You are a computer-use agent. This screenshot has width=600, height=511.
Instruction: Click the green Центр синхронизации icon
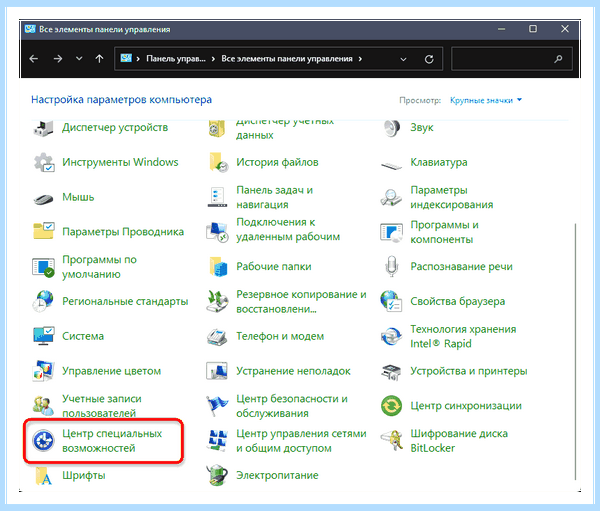tap(391, 405)
